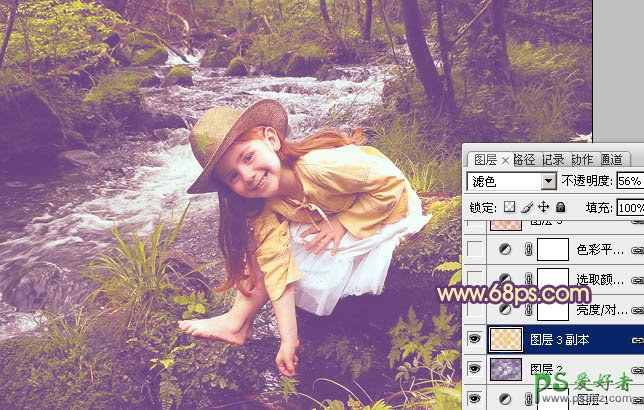Click the mask link chain on 色彩平衡 layer

point(528,250)
